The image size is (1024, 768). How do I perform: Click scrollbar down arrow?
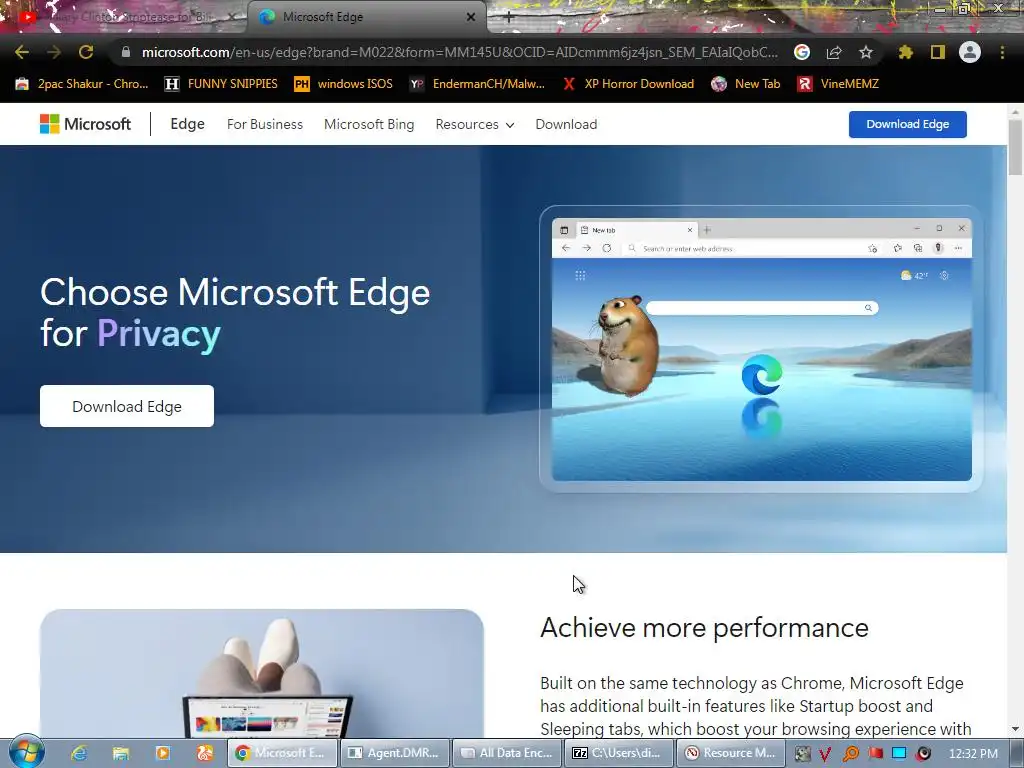[x=1015, y=729]
